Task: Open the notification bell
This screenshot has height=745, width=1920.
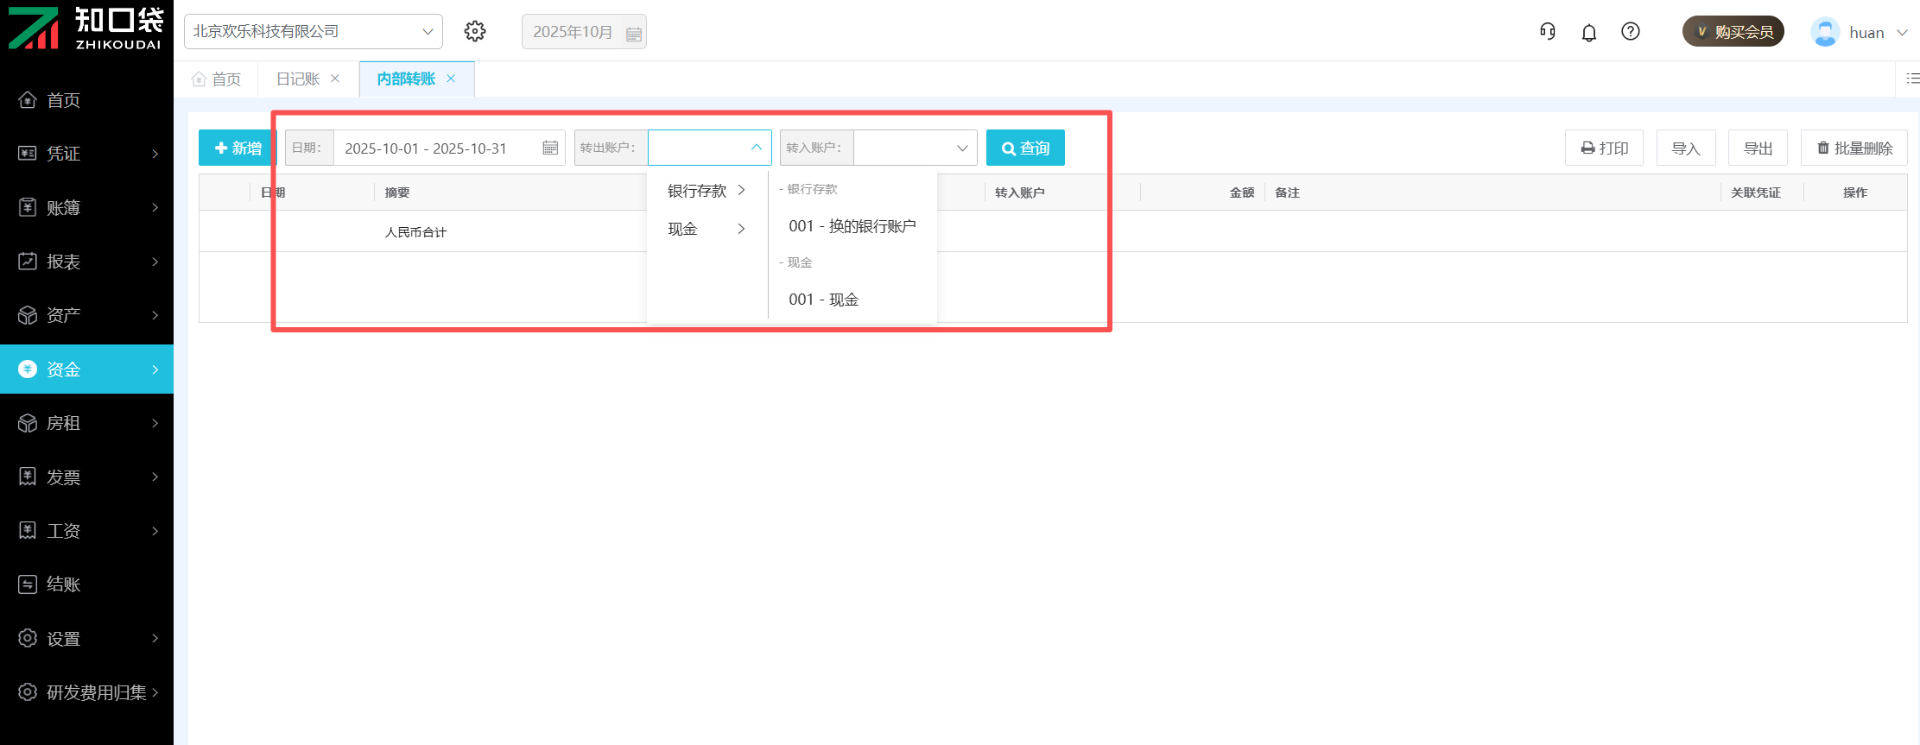Action: [1589, 33]
